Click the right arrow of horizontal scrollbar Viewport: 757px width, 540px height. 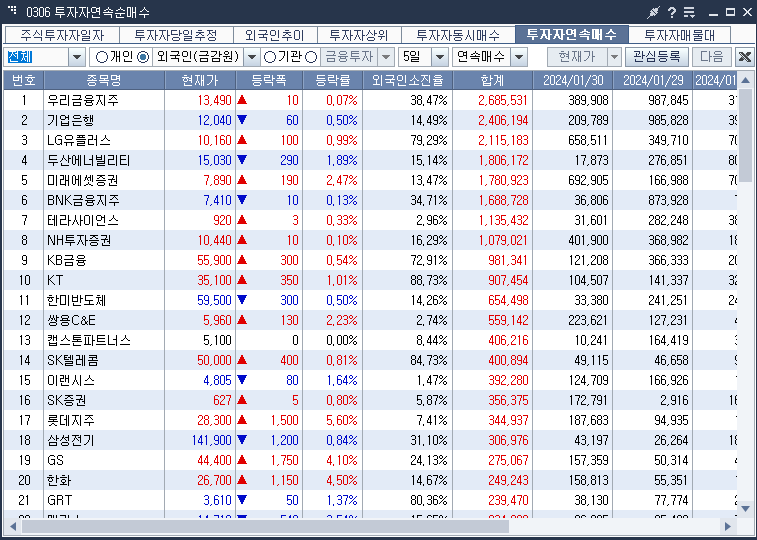tap(728, 526)
